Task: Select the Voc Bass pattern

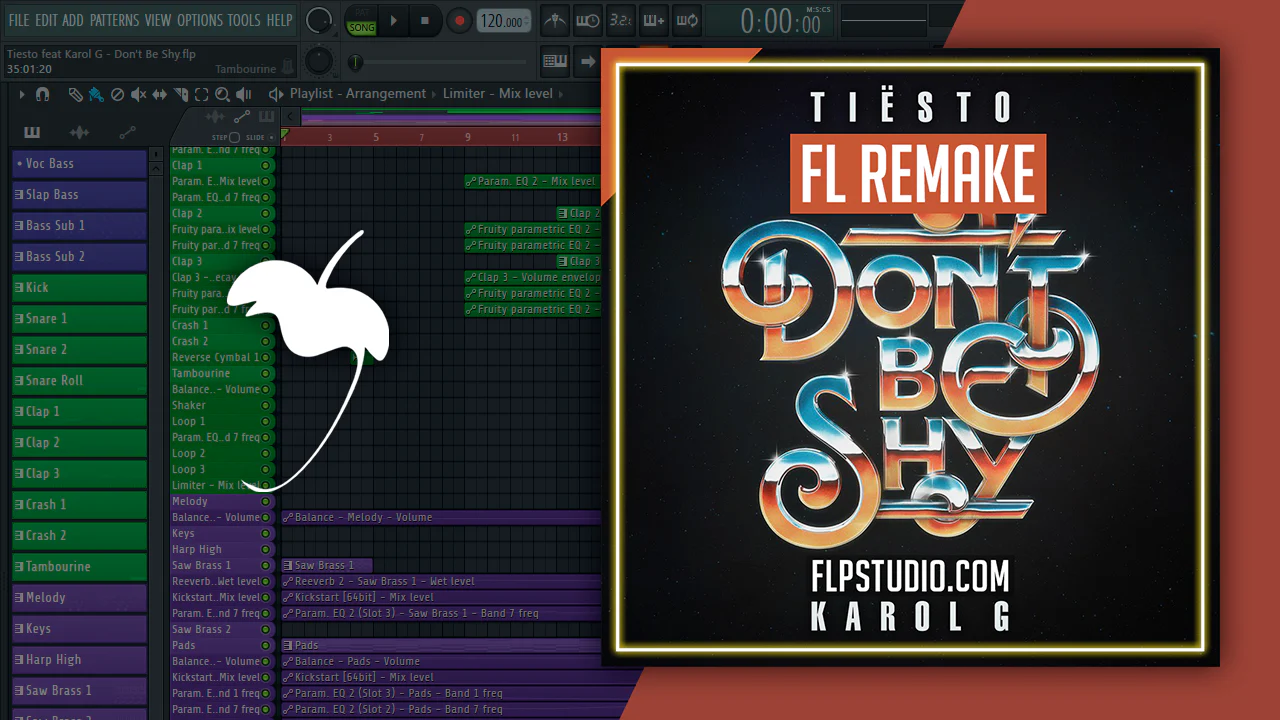Action: click(x=80, y=164)
